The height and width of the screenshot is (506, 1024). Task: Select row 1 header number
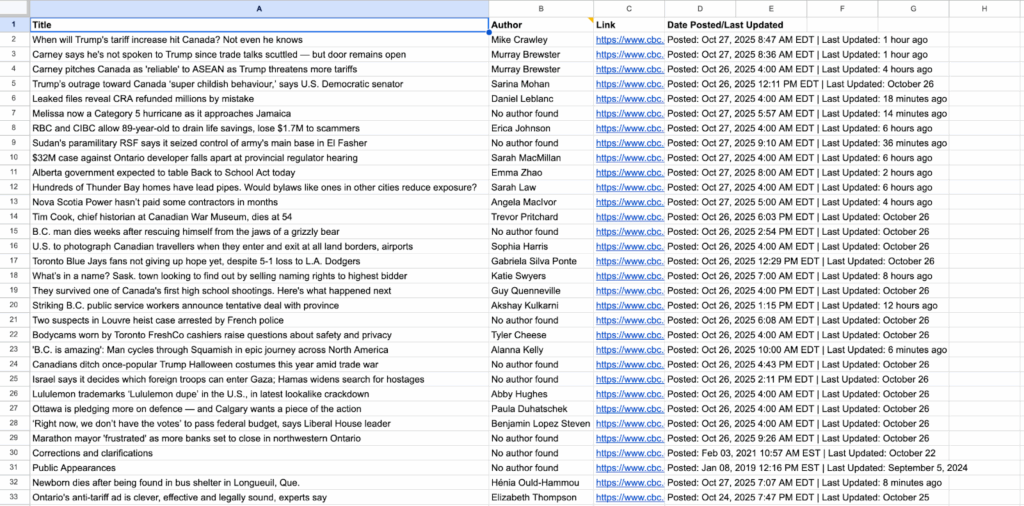(14, 25)
